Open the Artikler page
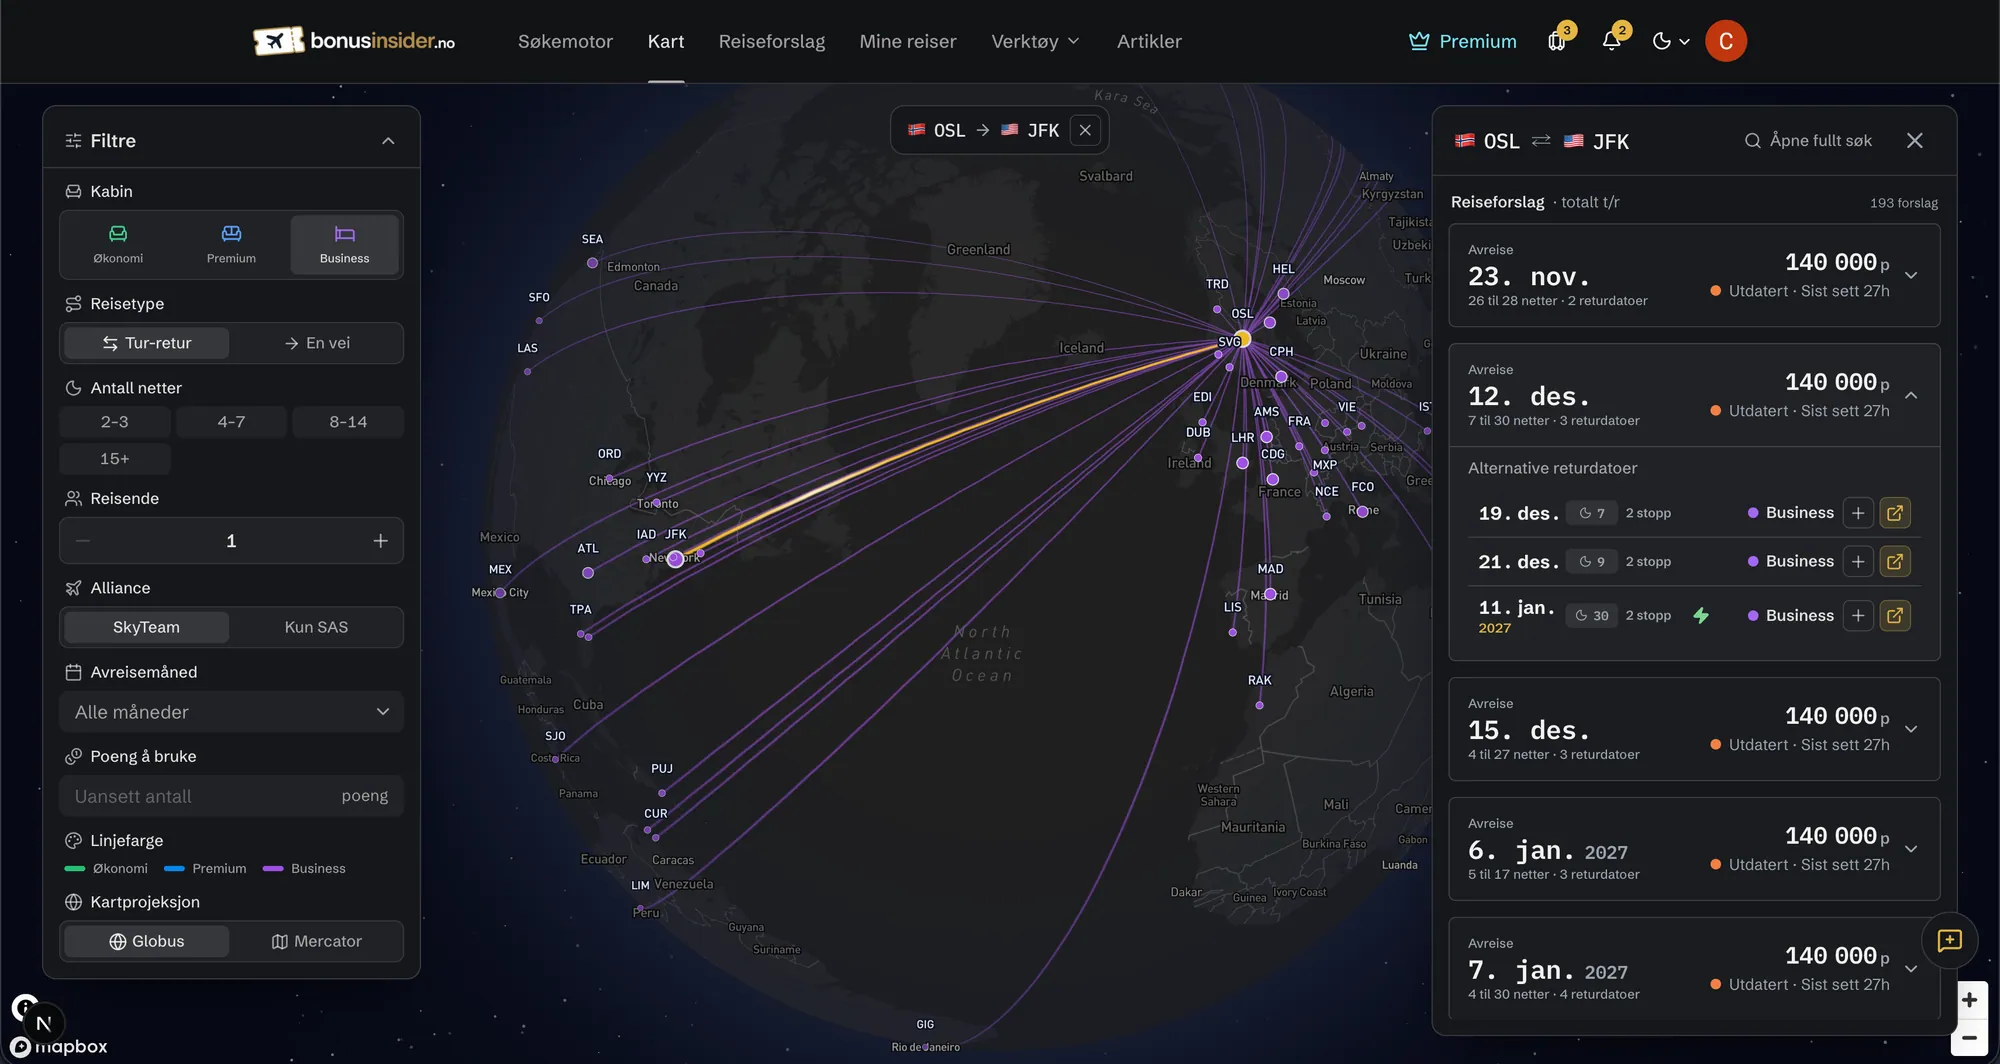 (x=1149, y=41)
